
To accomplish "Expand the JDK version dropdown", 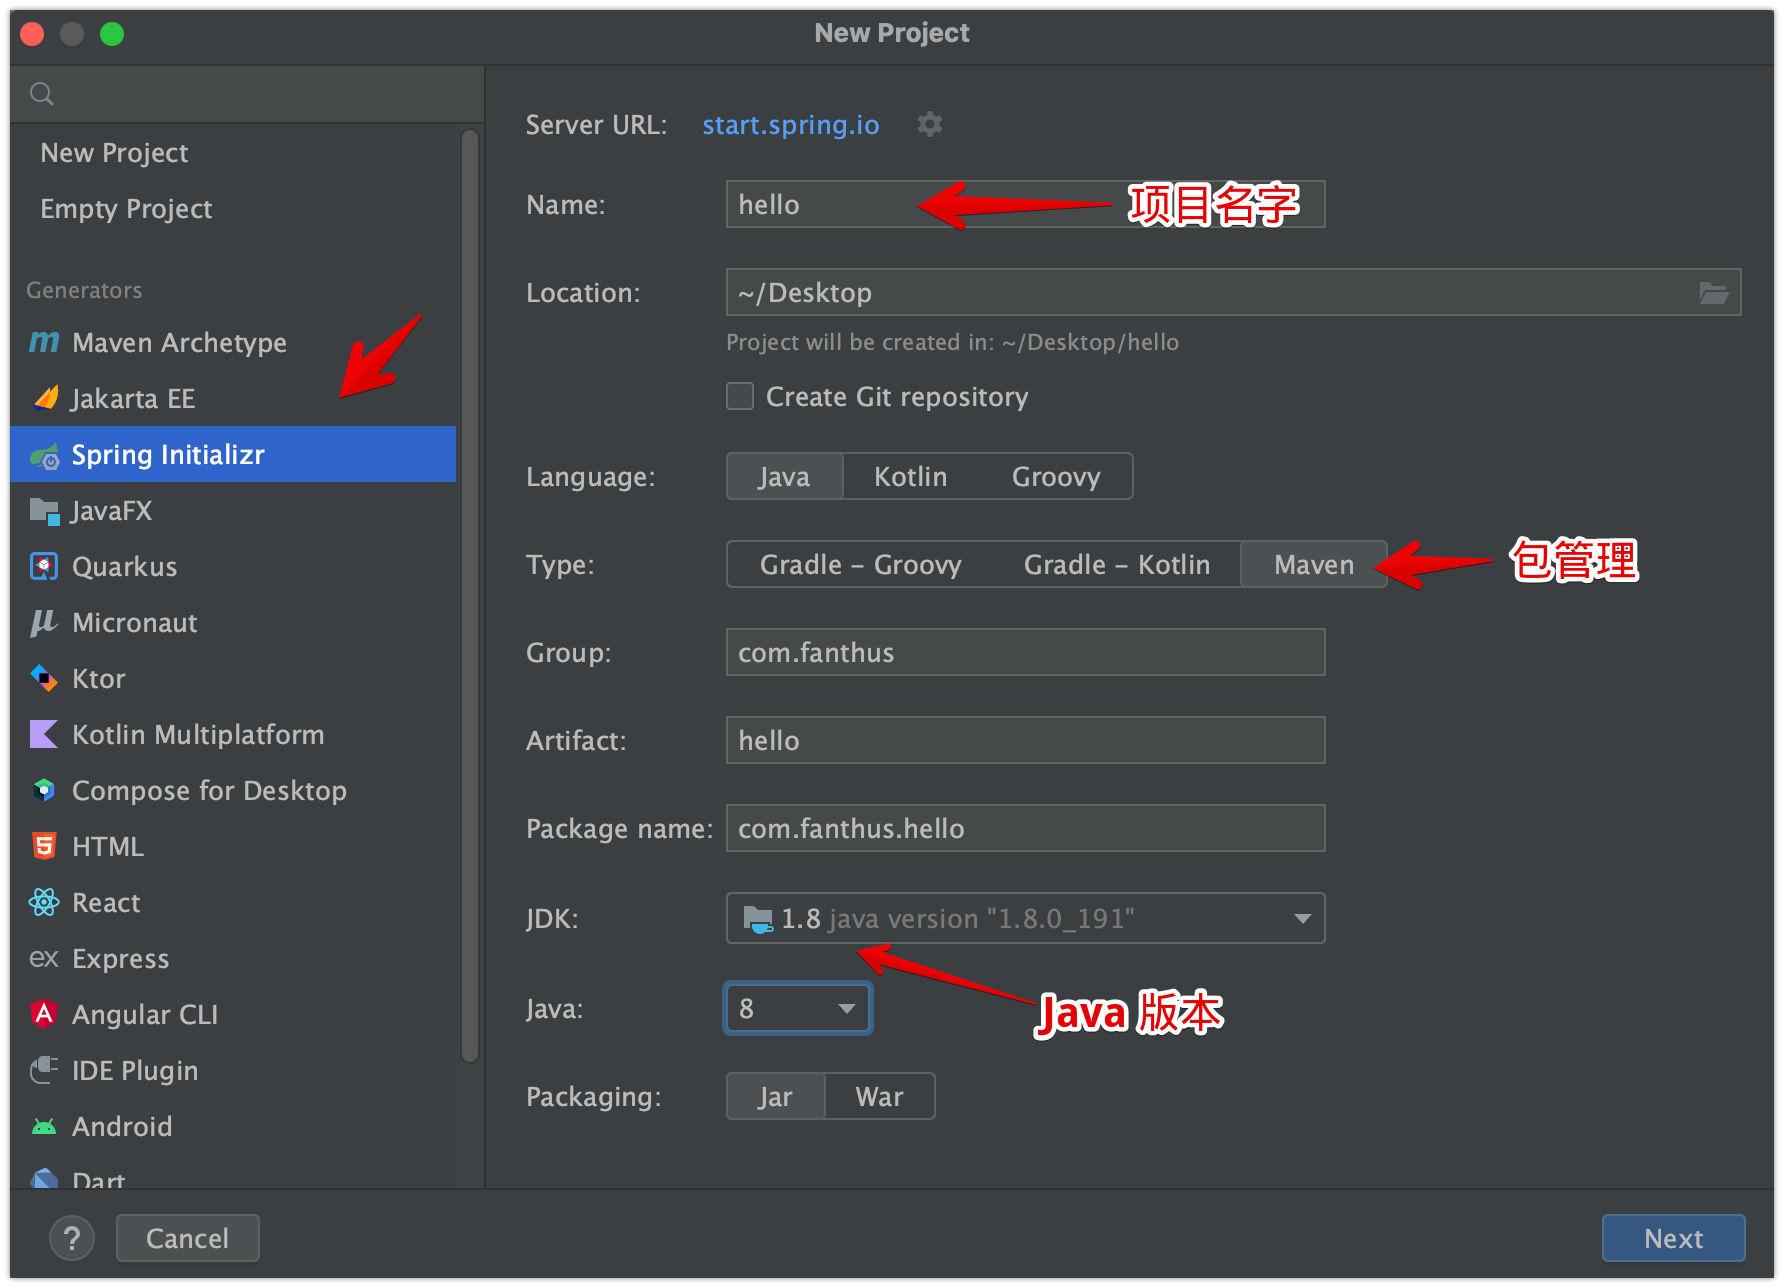I will pyautogui.click(x=1302, y=919).
